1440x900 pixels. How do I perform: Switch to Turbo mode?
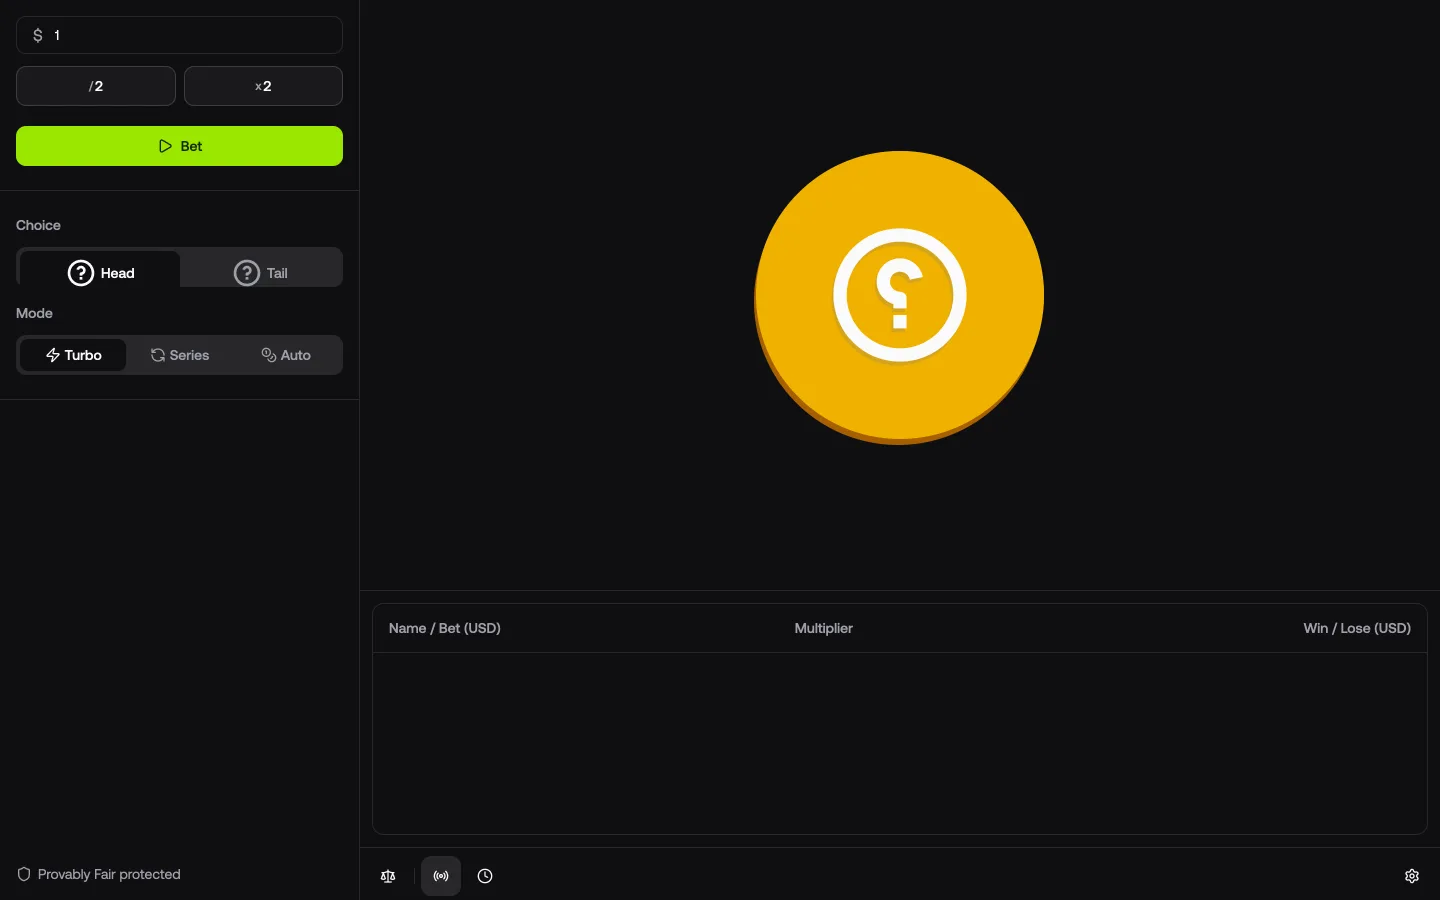pyautogui.click(x=73, y=355)
